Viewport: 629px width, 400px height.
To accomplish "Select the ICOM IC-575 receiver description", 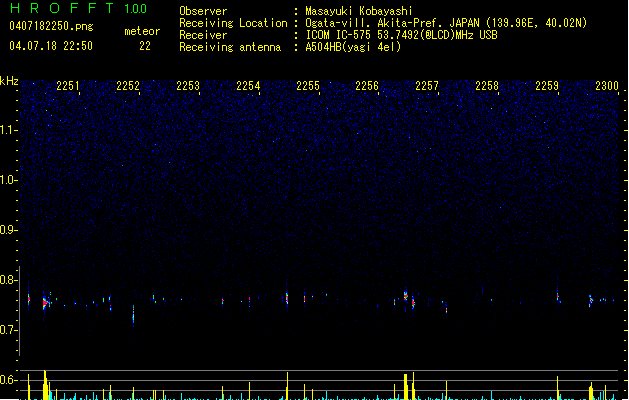I will coord(401,35).
